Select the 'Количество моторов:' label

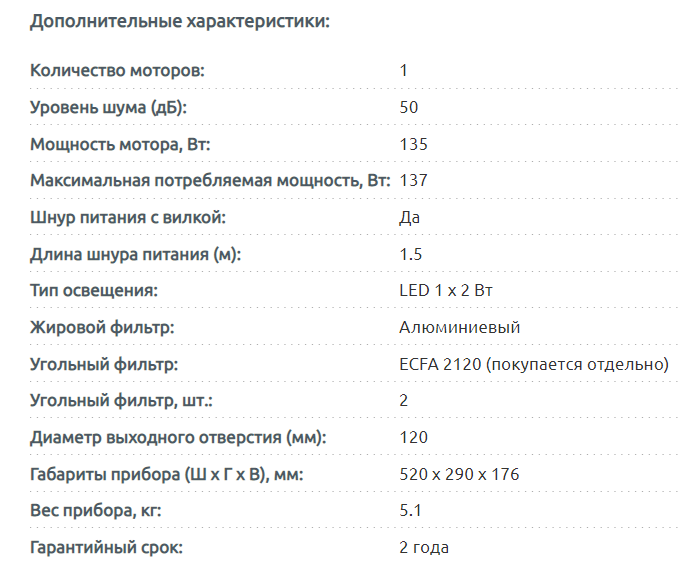pos(117,71)
